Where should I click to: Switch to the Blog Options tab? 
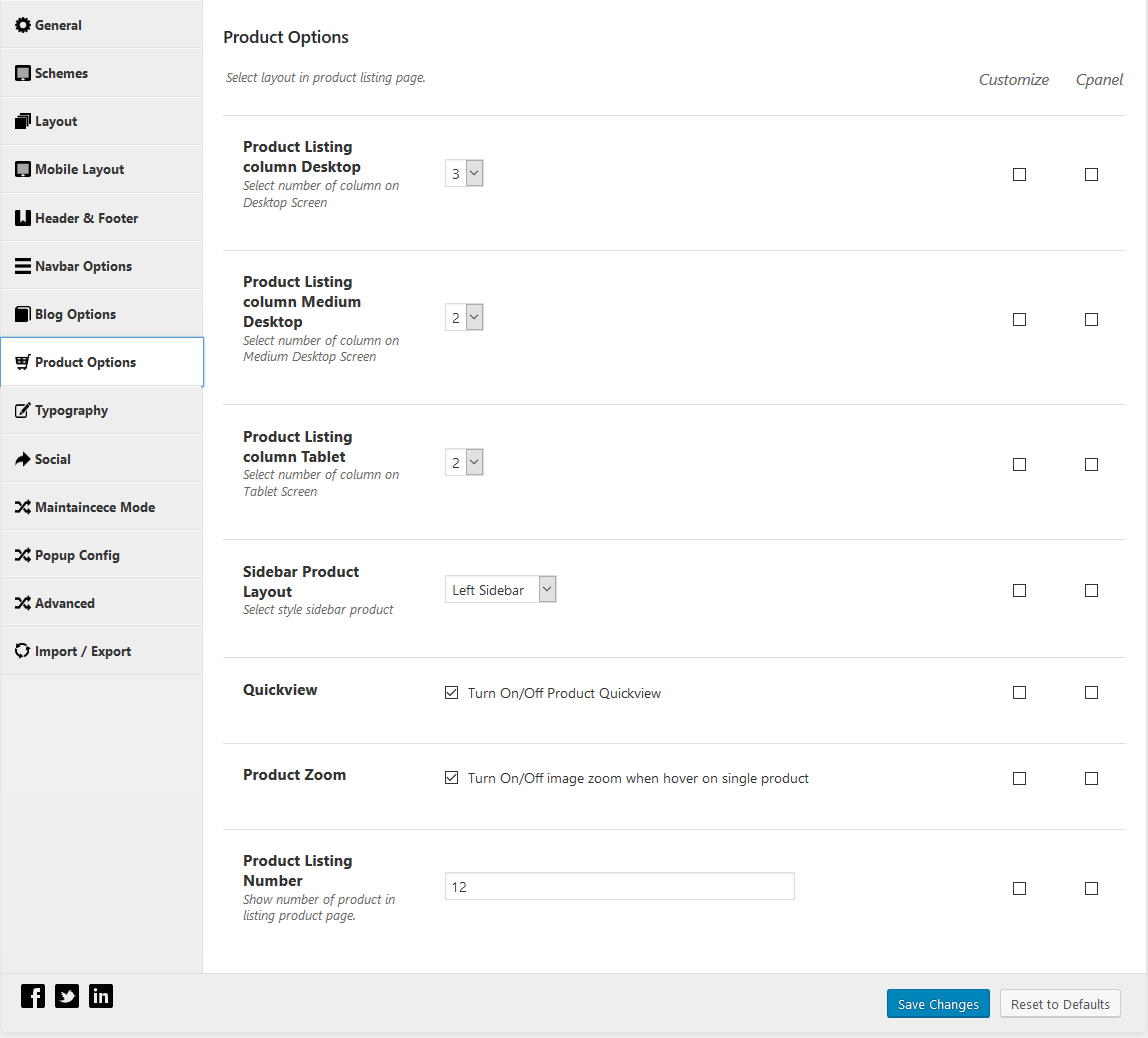click(76, 314)
